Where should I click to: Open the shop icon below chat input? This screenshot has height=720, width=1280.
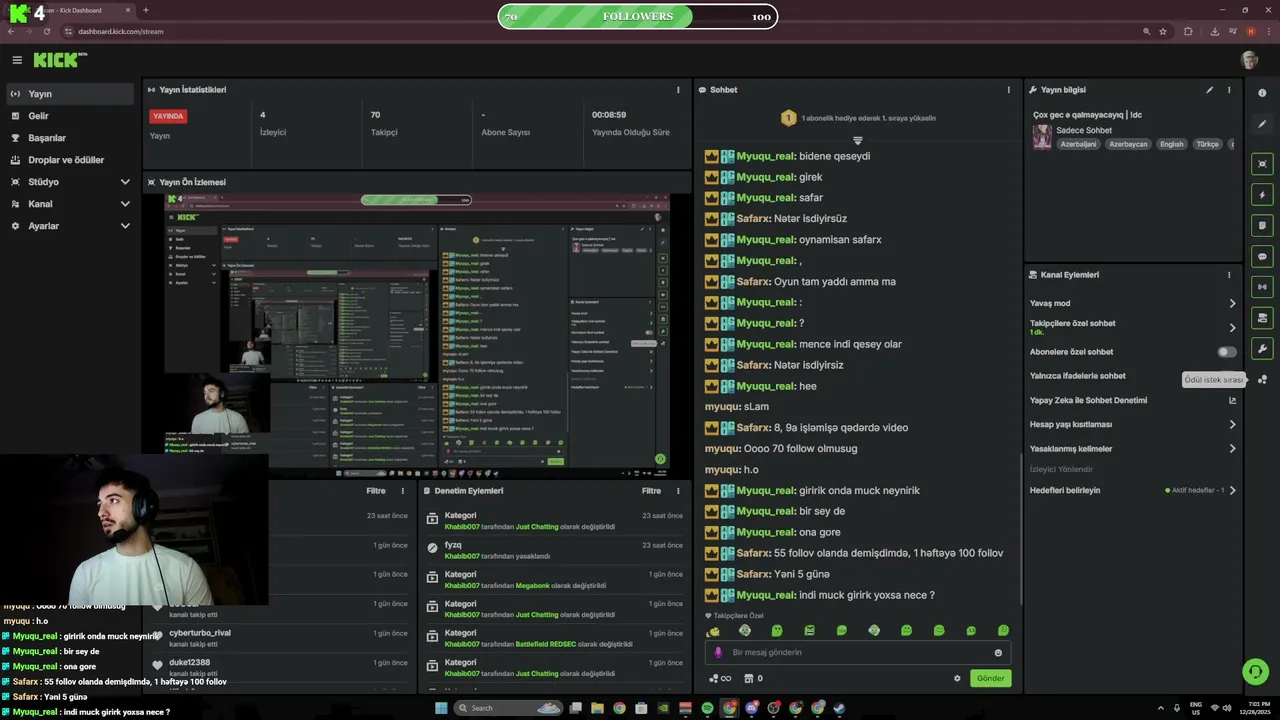click(748, 678)
